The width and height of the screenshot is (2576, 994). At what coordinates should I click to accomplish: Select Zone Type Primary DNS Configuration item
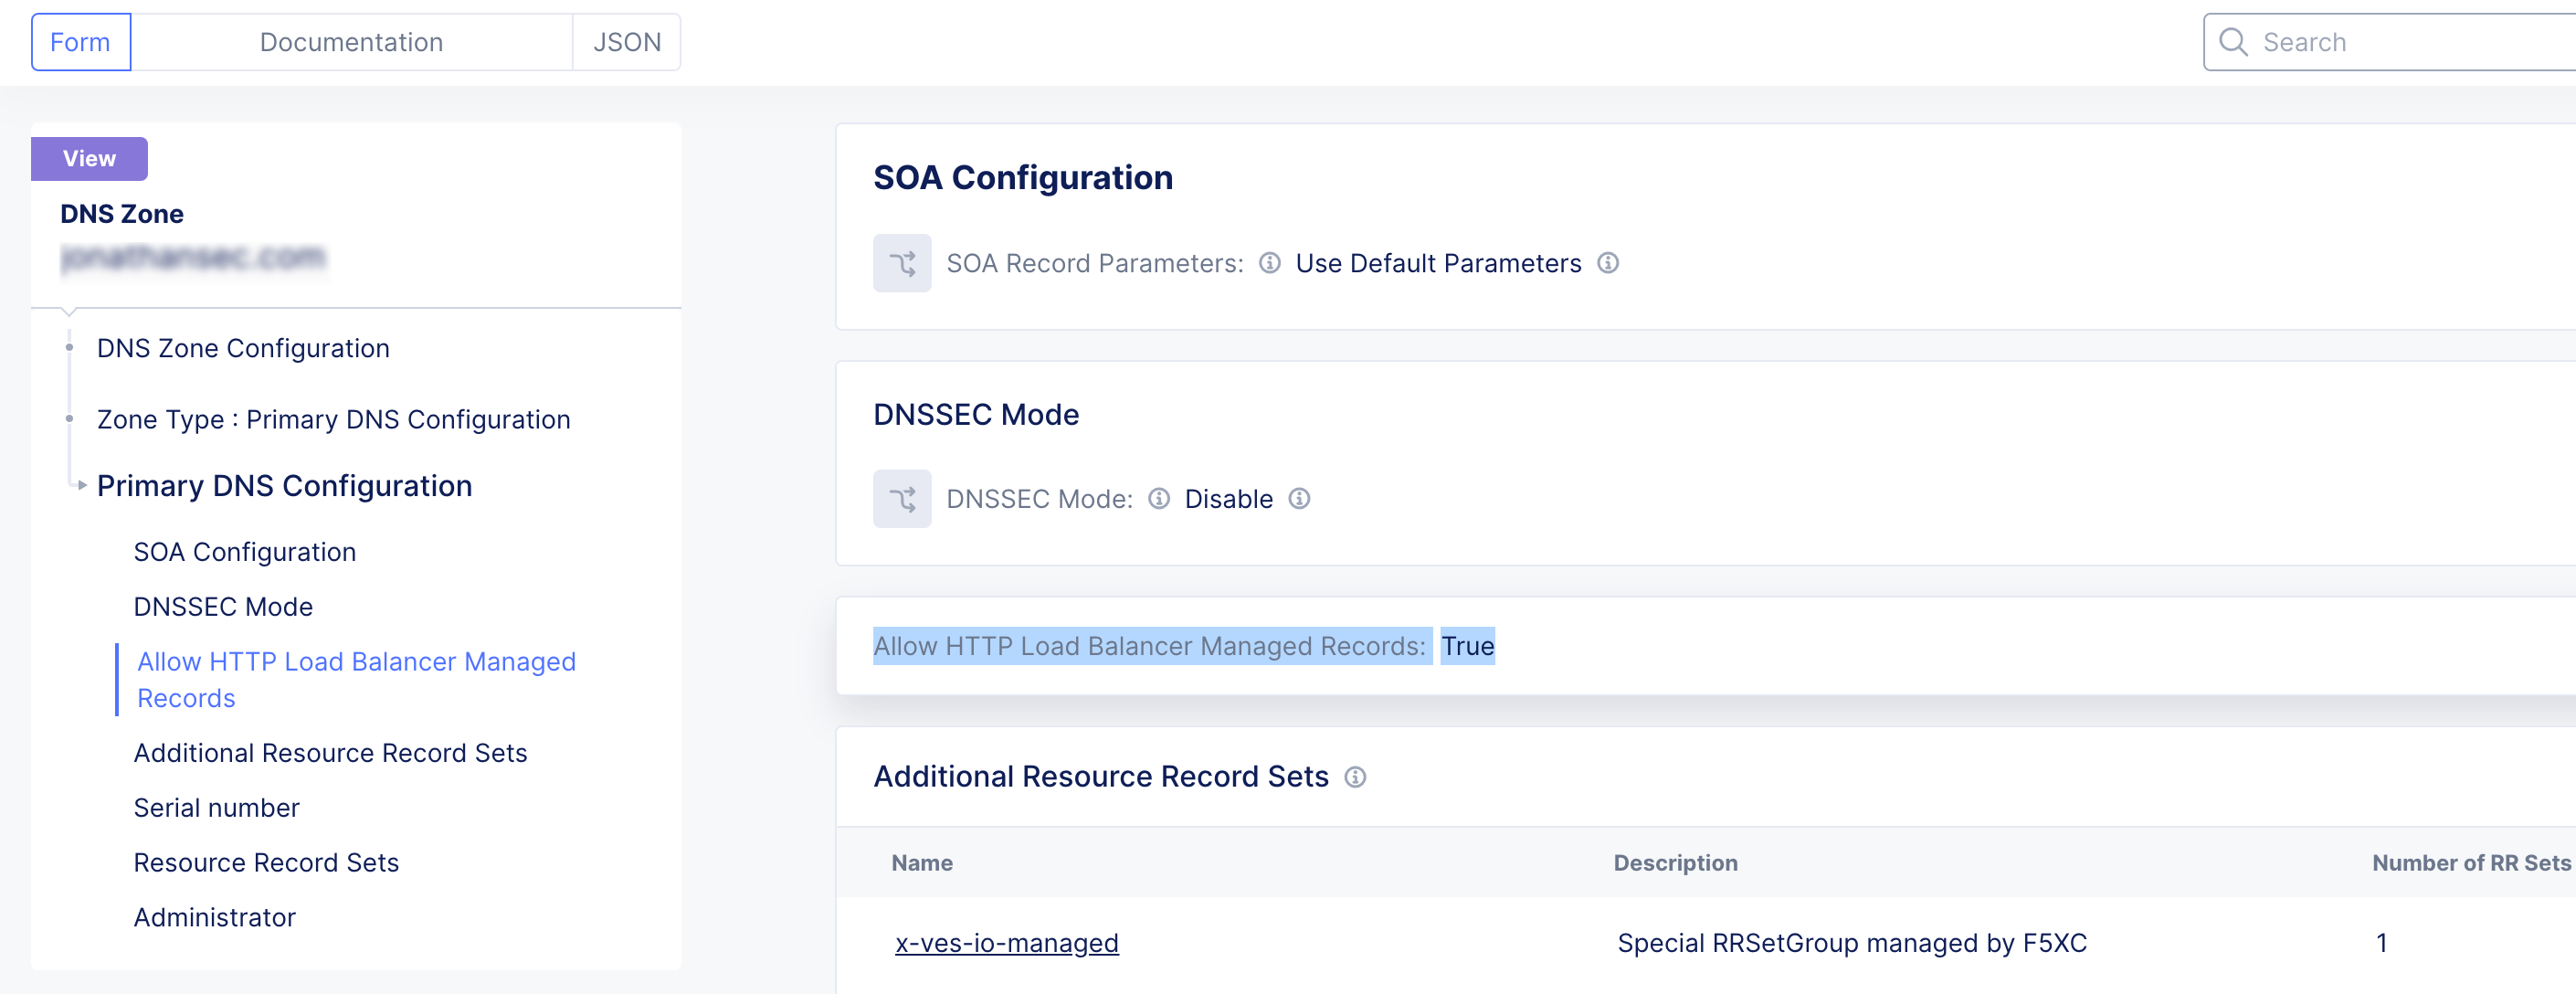pyautogui.click(x=333, y=419)
